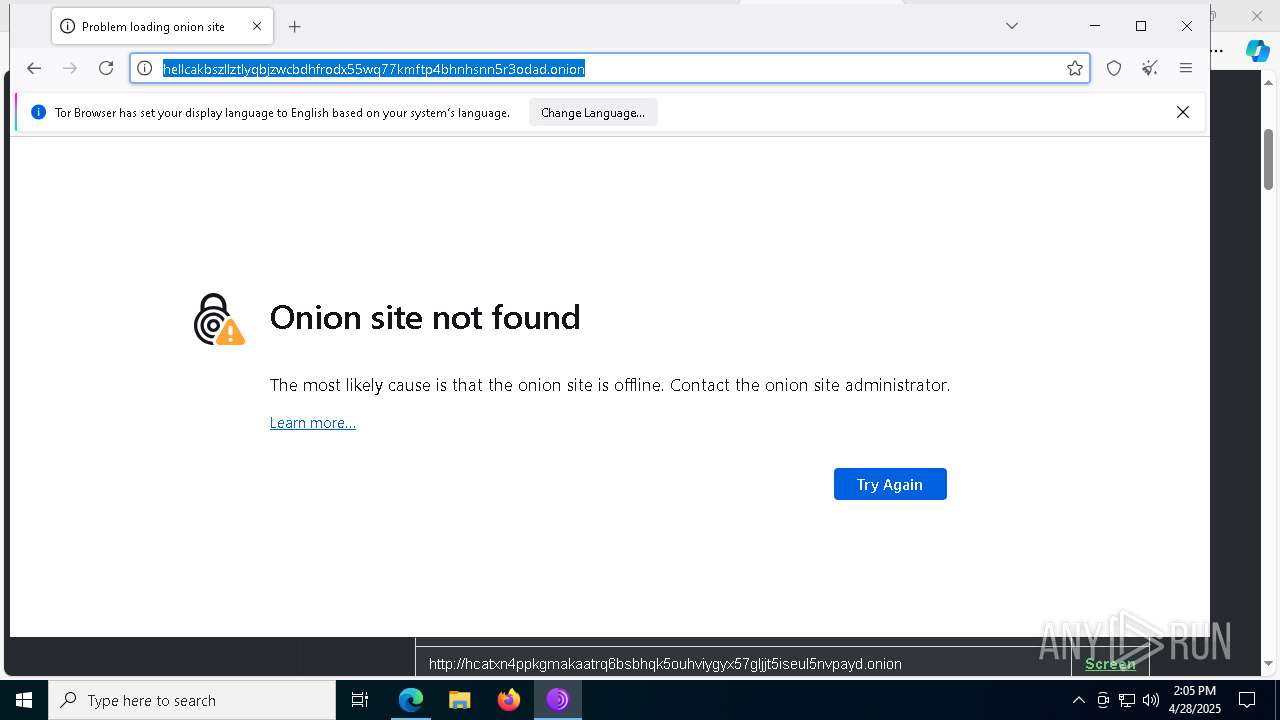Bookmark this page with the star icon
Viewport: 1280px width, 720px height.
tap(1075, 68)
